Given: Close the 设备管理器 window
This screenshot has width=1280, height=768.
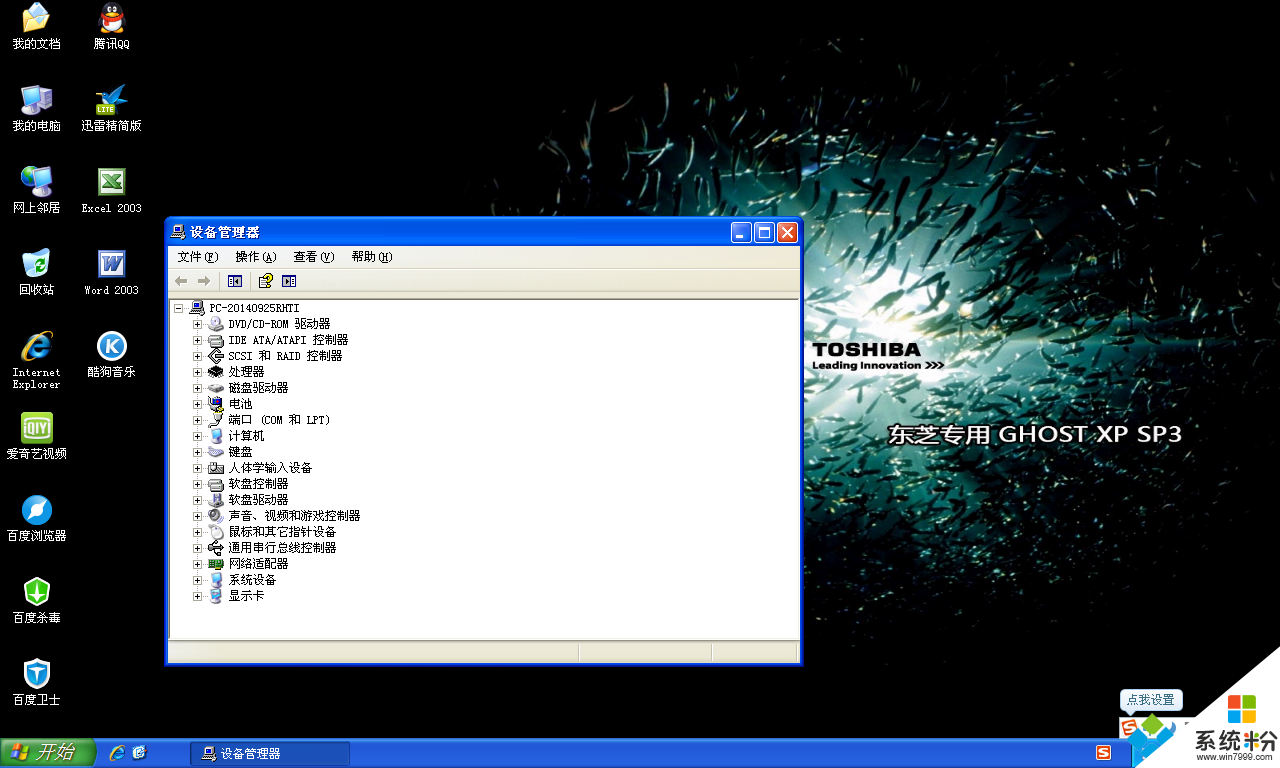Looking at the screenshot, I should point(787,233).
